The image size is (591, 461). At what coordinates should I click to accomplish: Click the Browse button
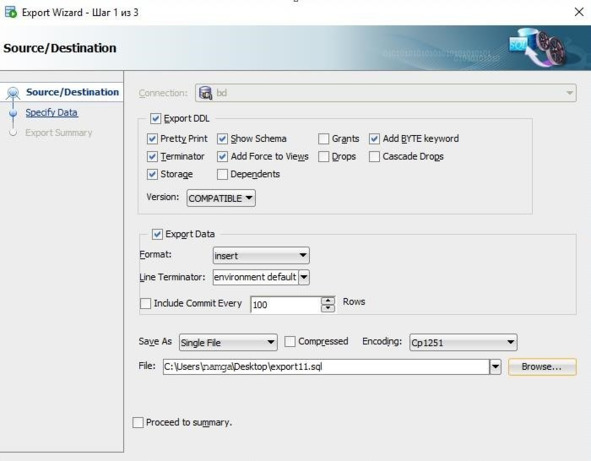542,367
